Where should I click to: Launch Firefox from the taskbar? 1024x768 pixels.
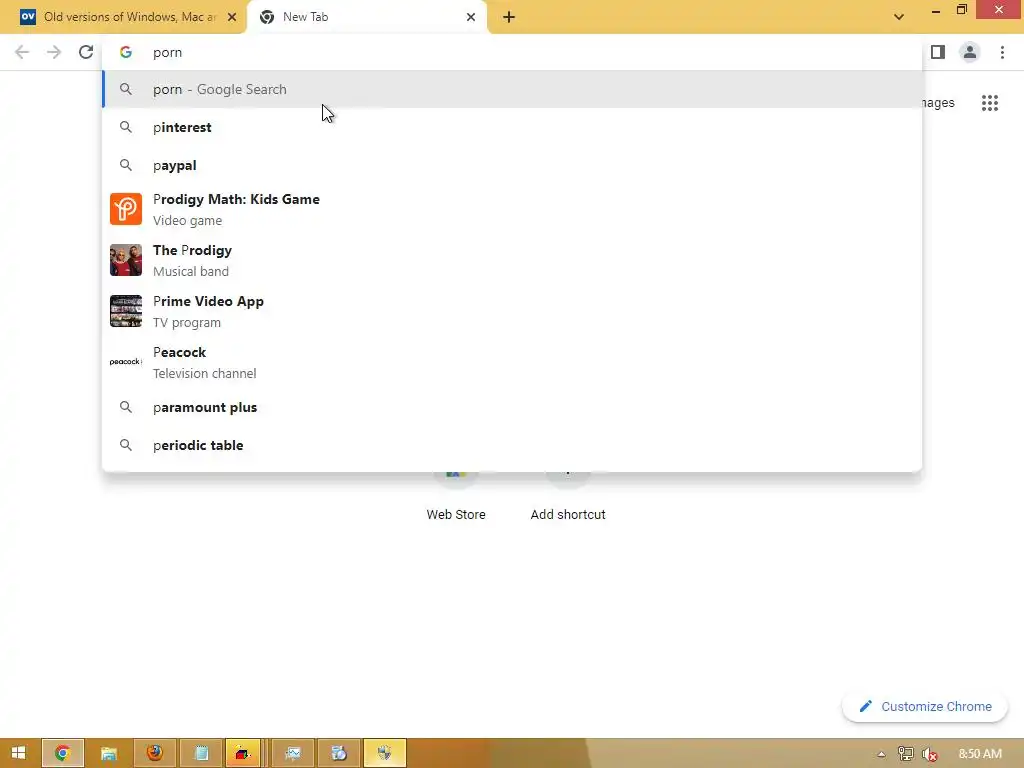[154, 753]
